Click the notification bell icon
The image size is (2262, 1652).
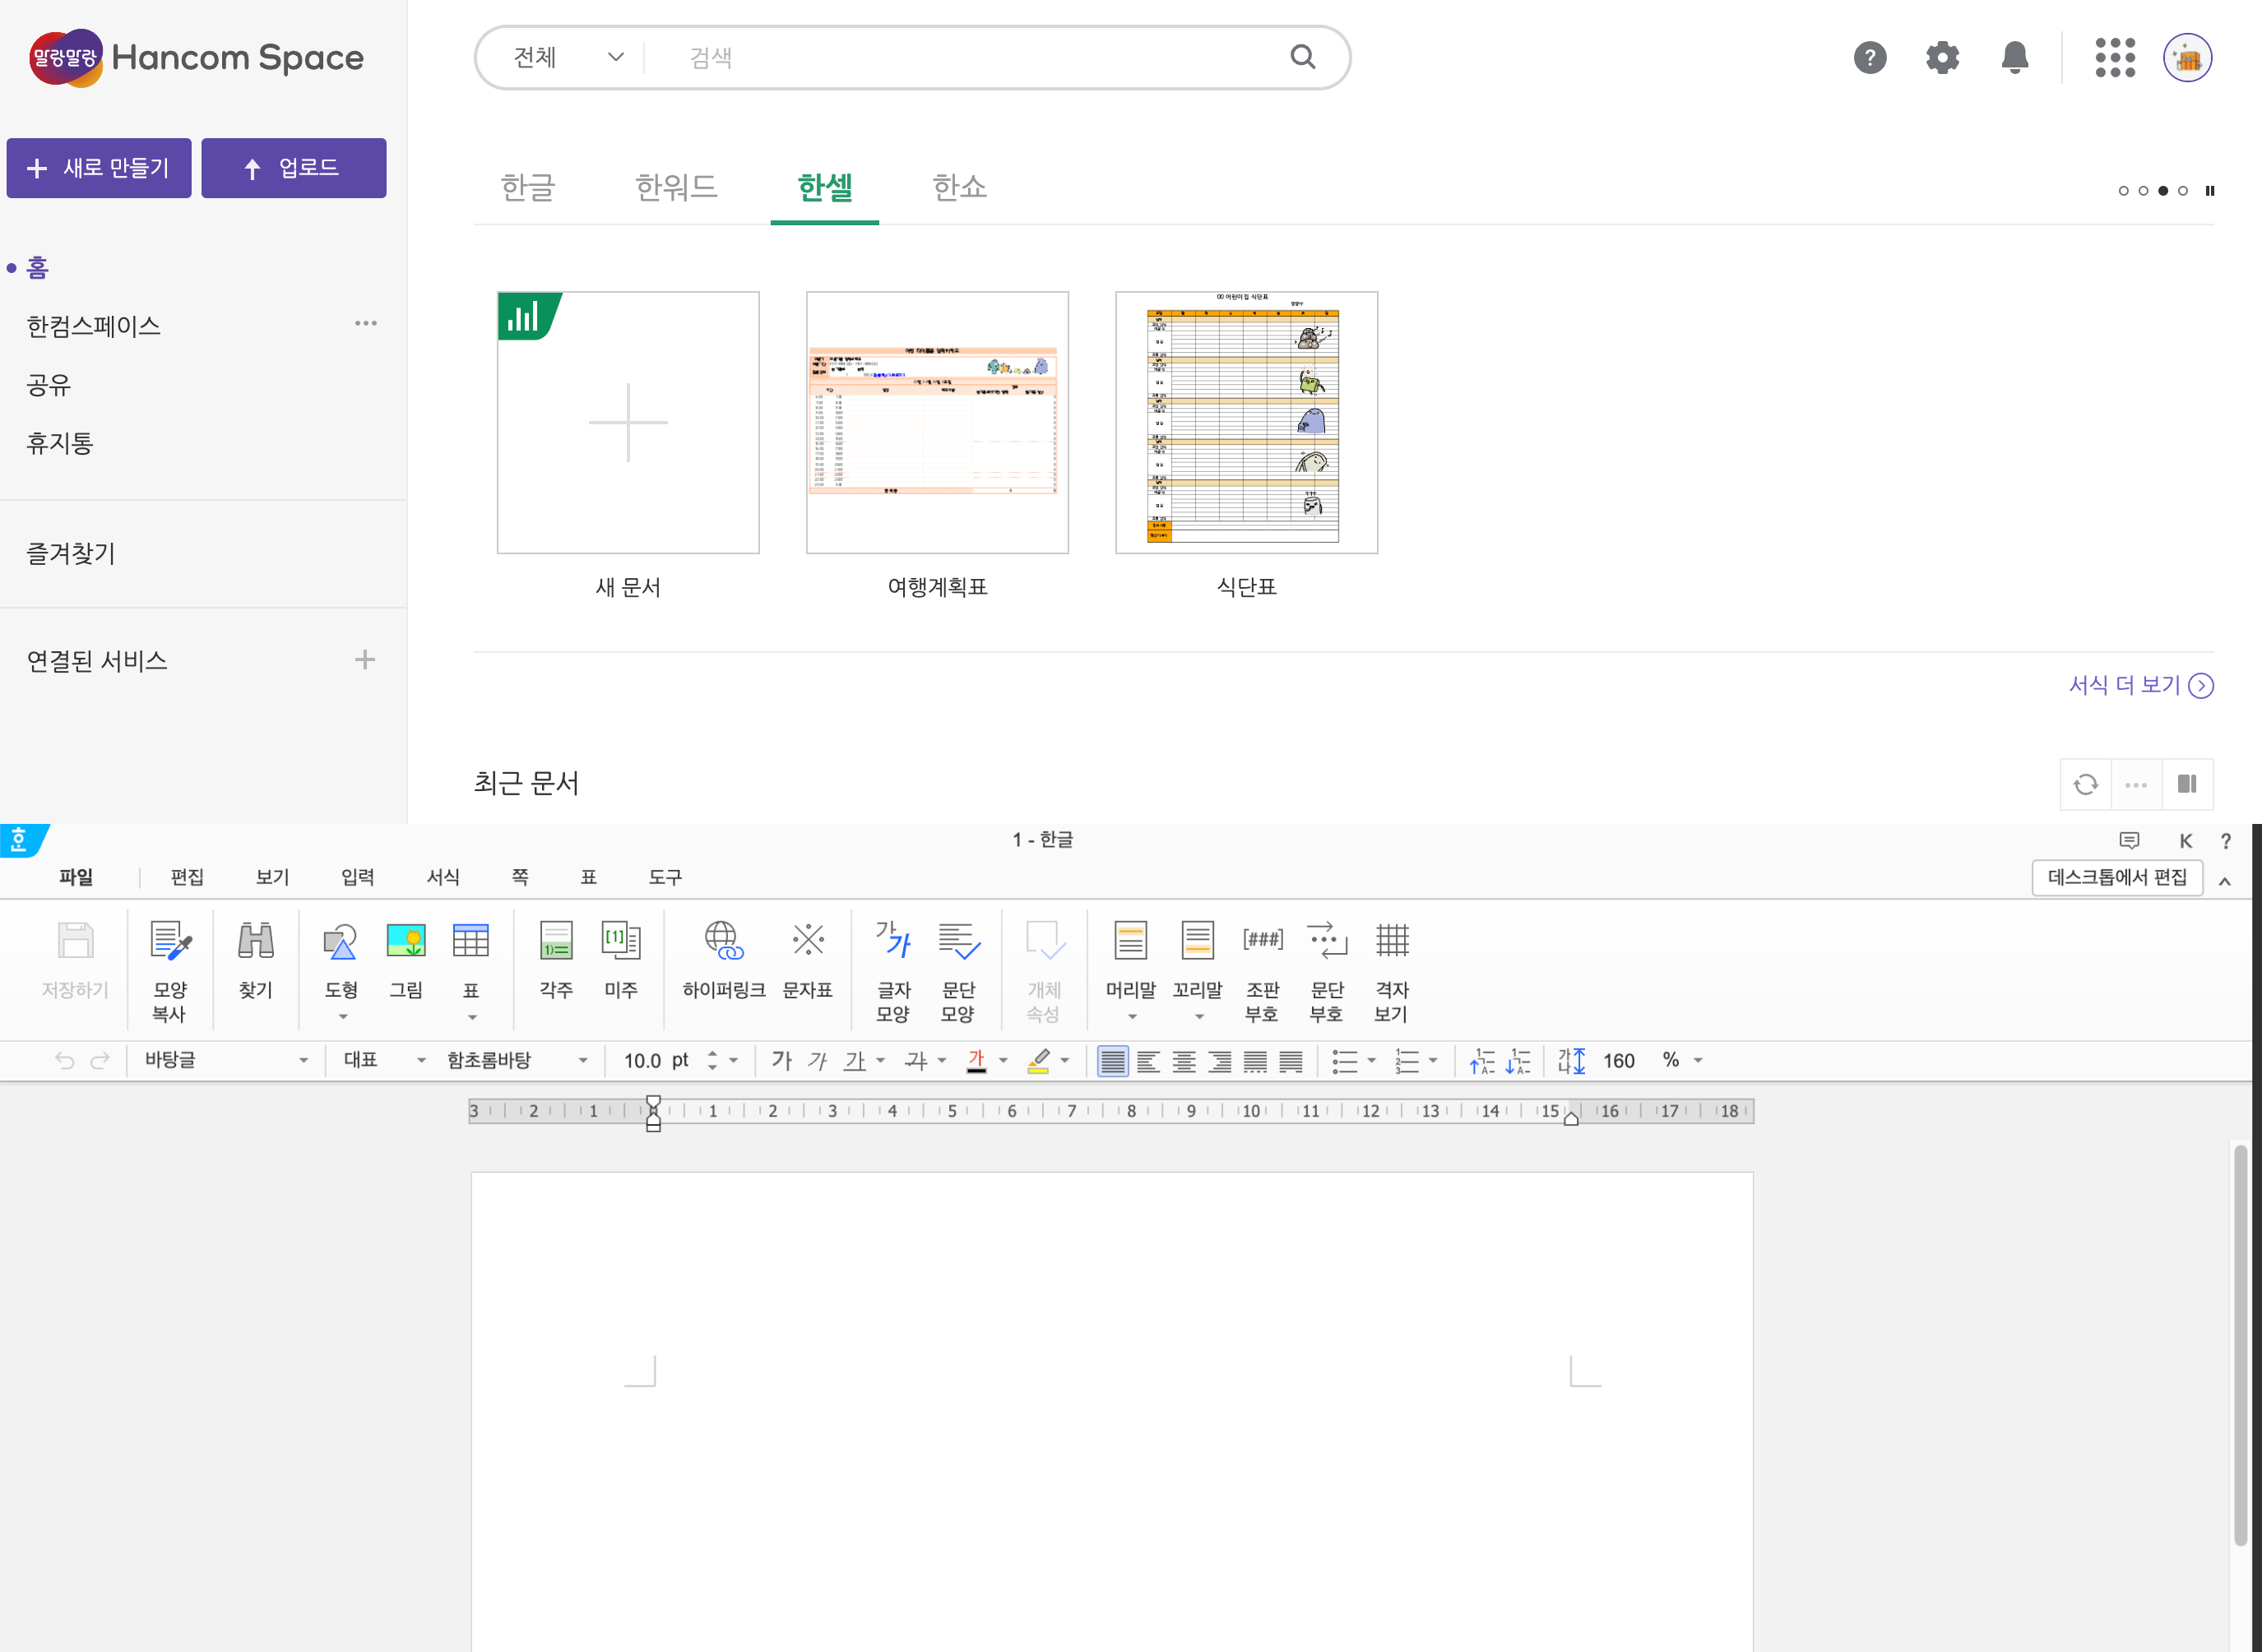tap(2014, 58)
